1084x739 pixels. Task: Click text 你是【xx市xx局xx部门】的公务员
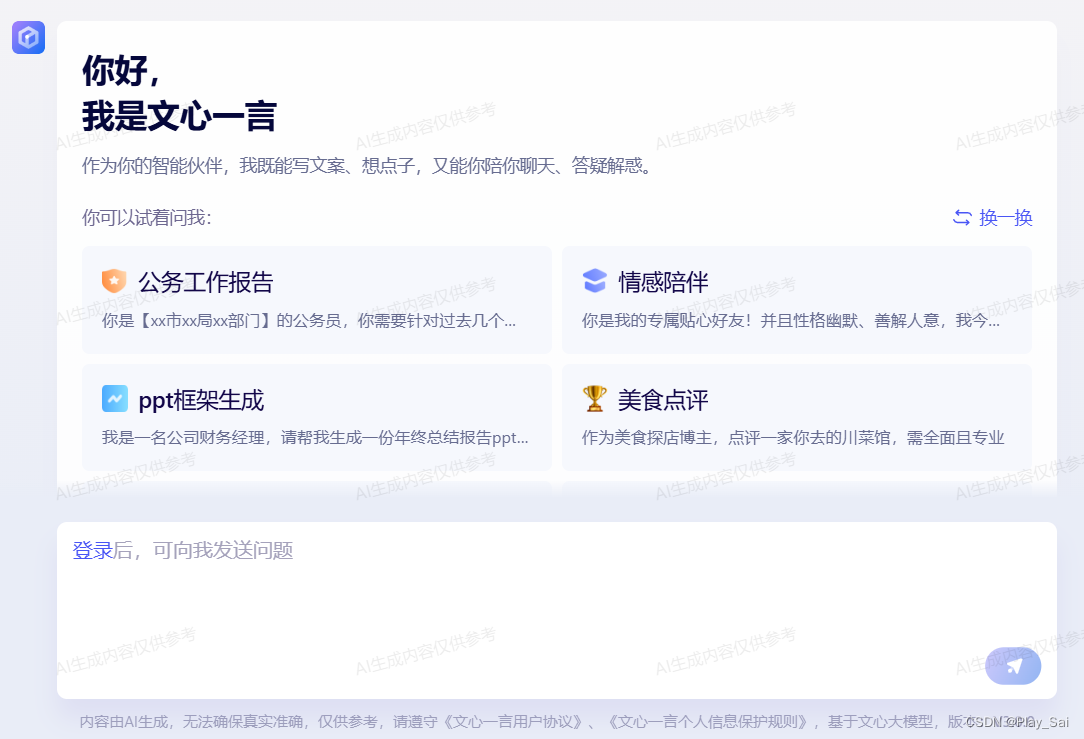point(221,321)
